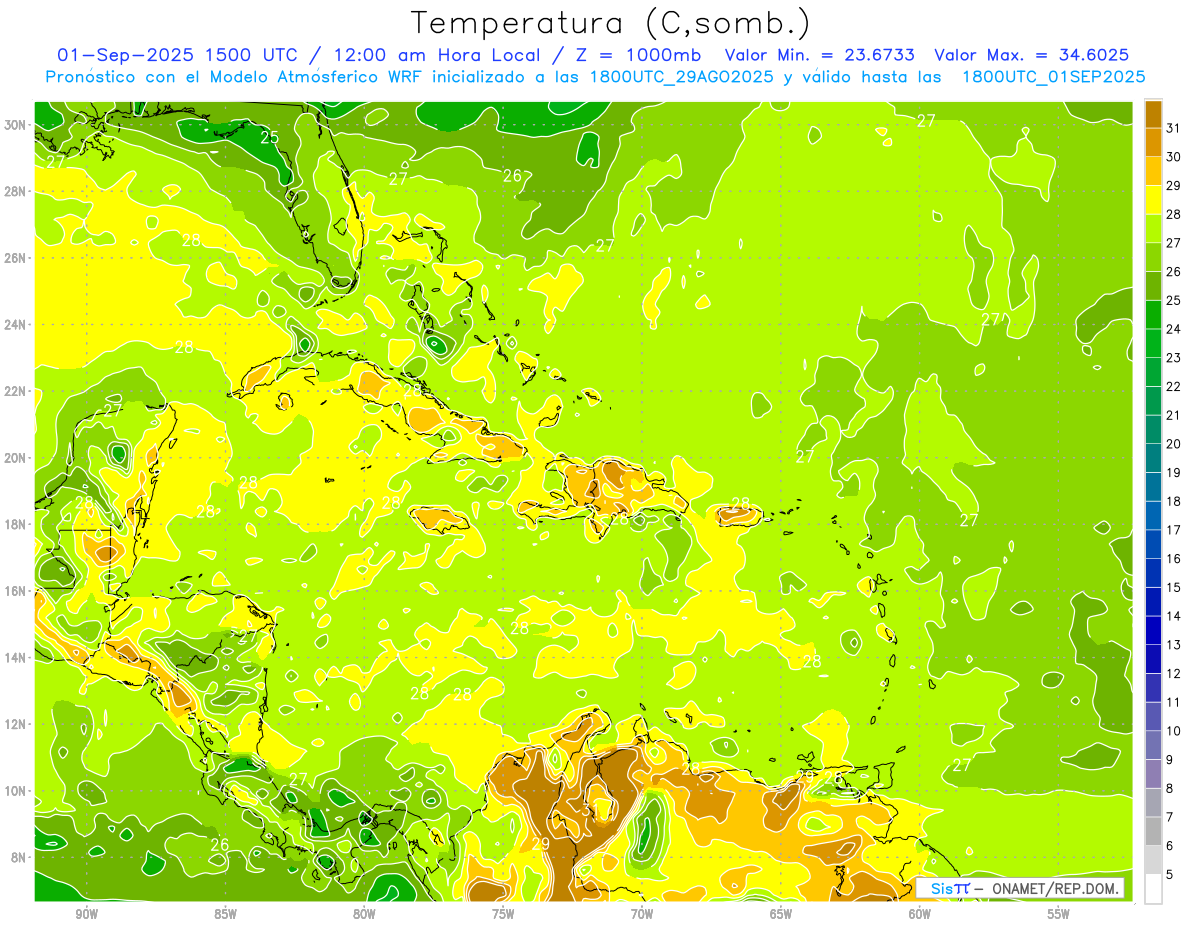Click the number 31 on the color legend
The image size is (1200, 927).
tap(1174, 128)
